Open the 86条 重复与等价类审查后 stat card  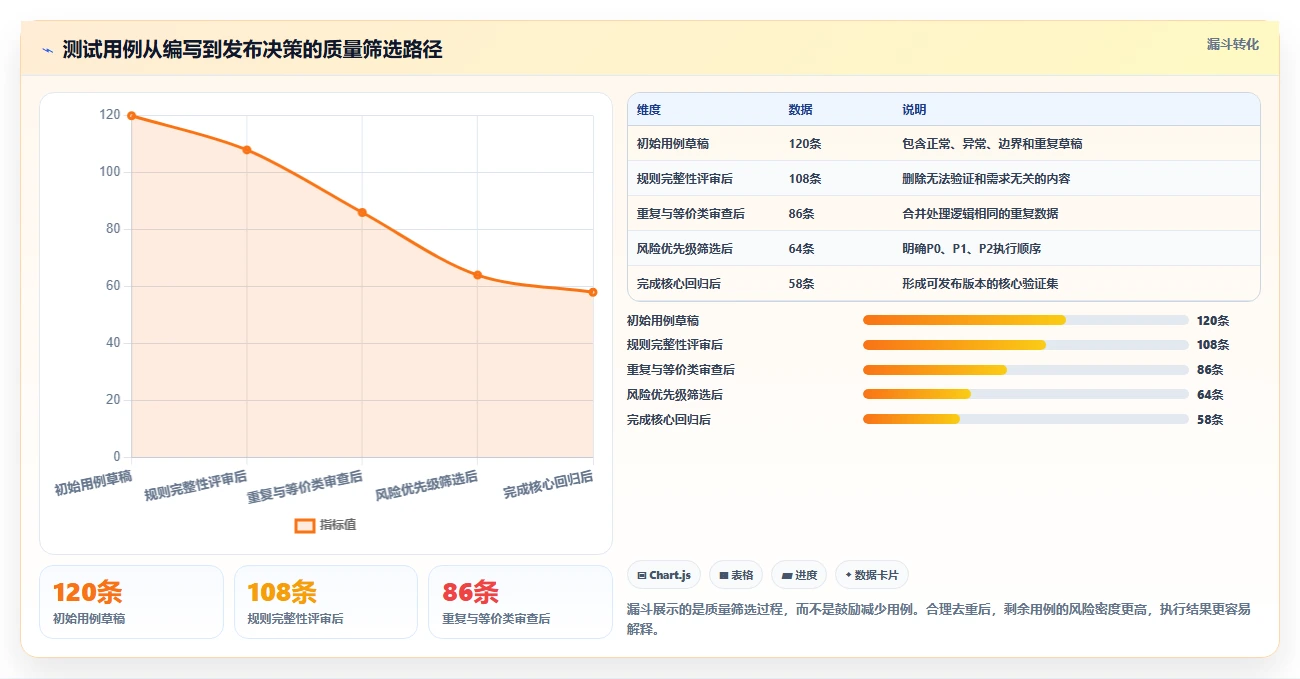tap(520, 602)
